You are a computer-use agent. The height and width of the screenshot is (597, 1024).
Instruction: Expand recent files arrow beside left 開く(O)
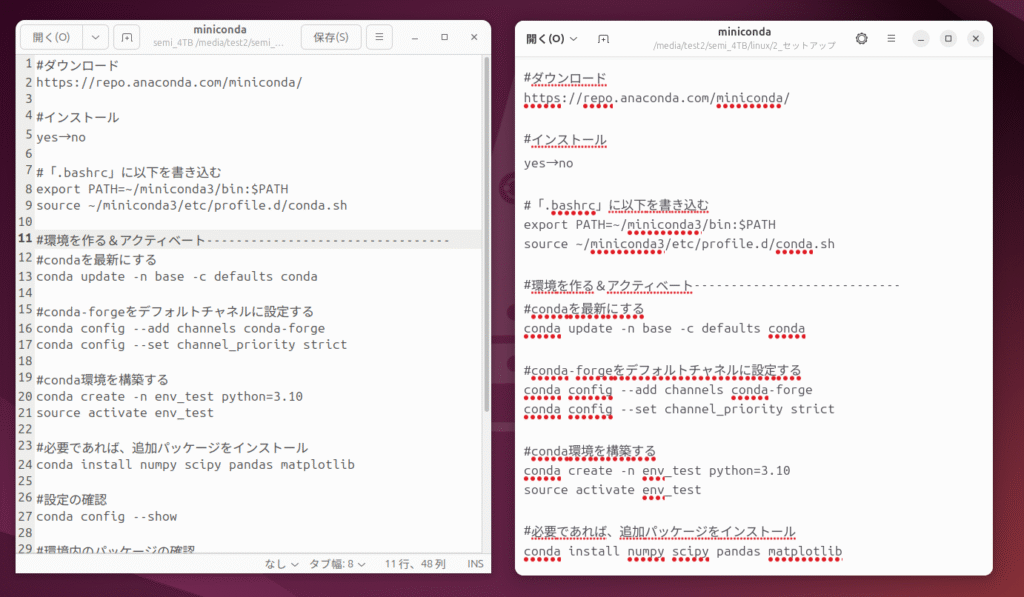pyautogui.click(x=95, y=37)
